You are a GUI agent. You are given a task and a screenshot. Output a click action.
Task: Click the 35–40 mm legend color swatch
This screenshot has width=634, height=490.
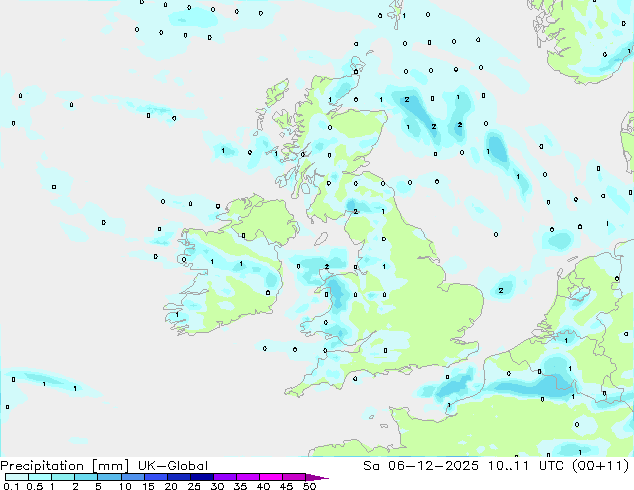[247, 477]
